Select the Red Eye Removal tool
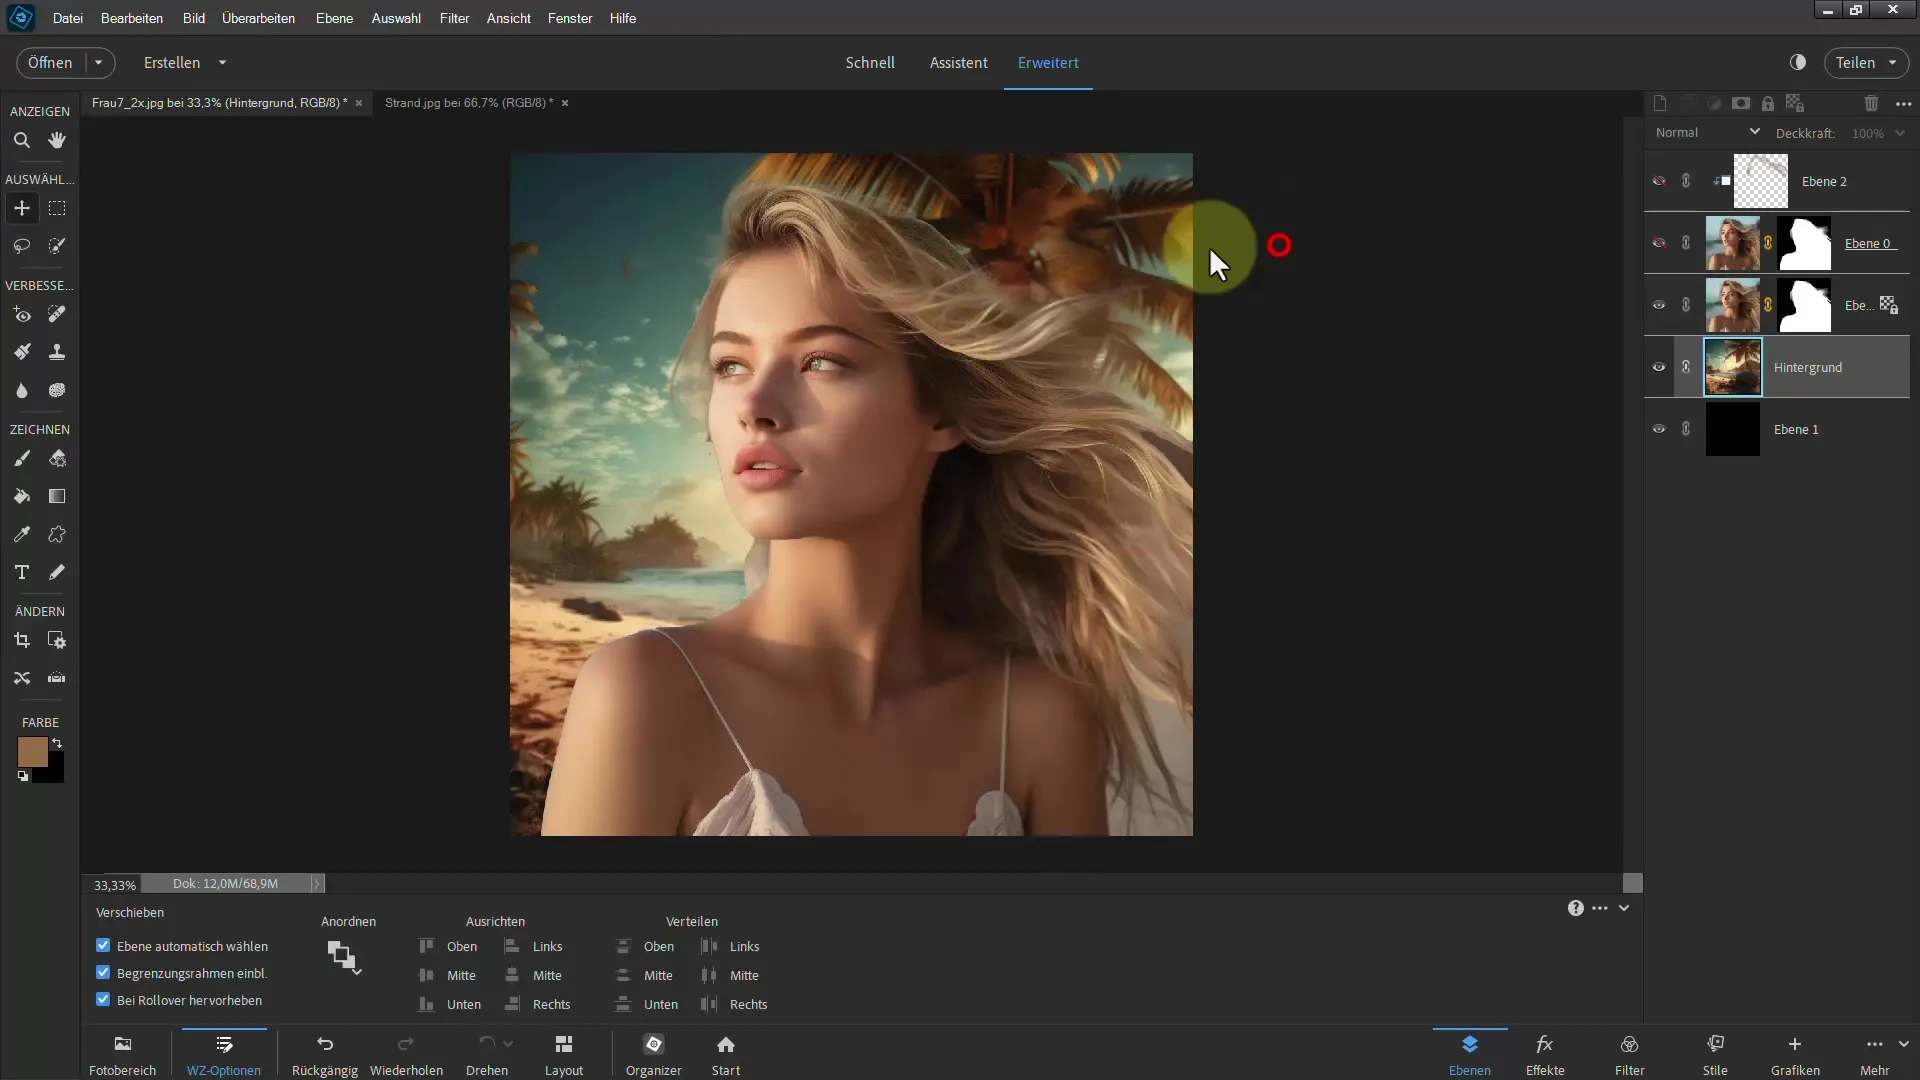Viewport: 1920px width, 1080px height. pos(22,314)
